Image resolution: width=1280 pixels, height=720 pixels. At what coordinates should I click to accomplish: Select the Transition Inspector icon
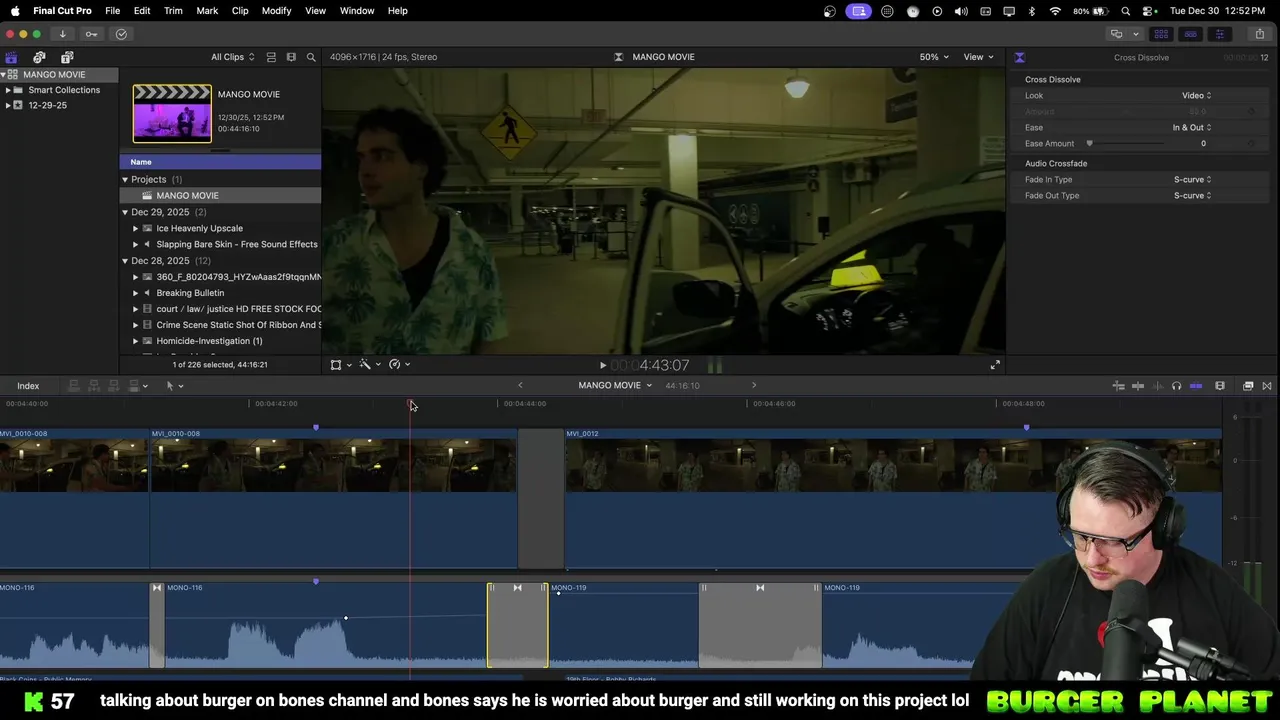coord(1019,57)
